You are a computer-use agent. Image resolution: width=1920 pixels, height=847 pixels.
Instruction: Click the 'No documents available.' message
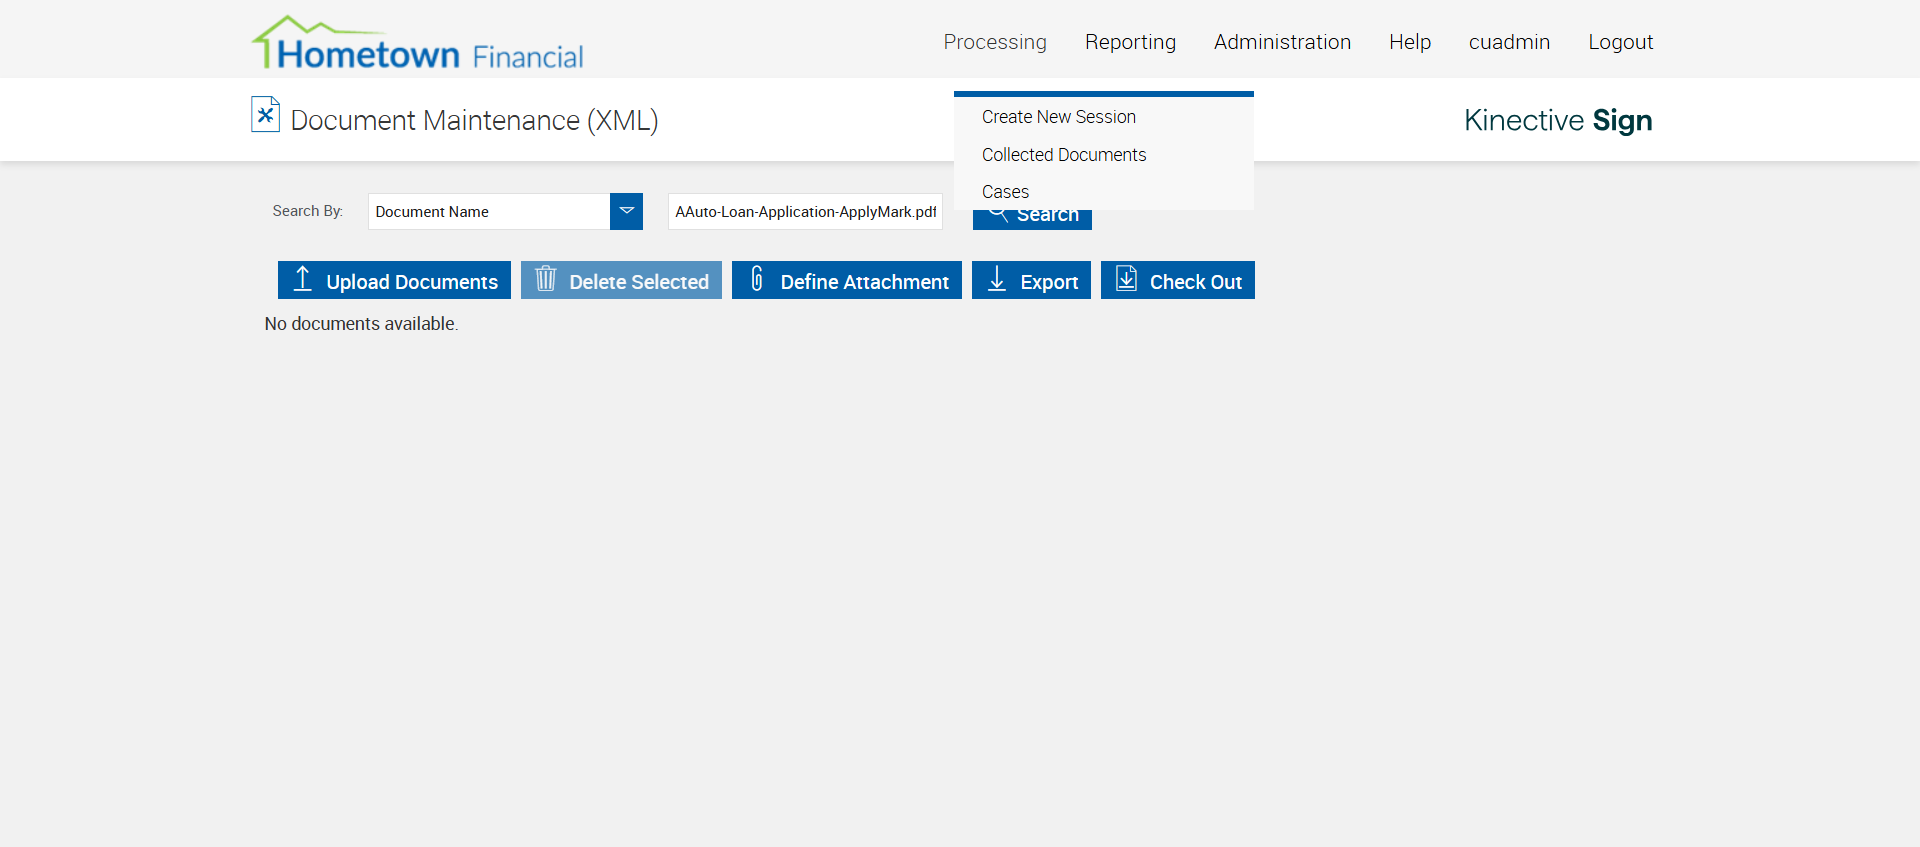[361, 324]
